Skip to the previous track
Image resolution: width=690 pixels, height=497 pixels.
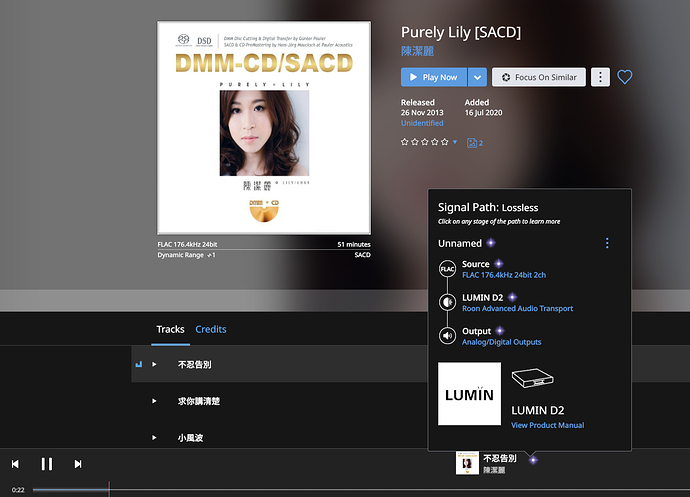[15, 464]
